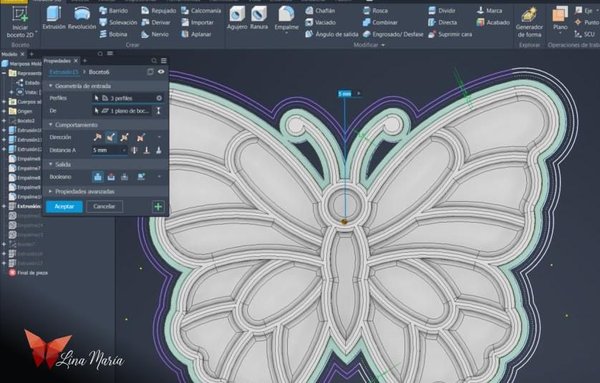Select the Ranura slot tool

(259, 18)
